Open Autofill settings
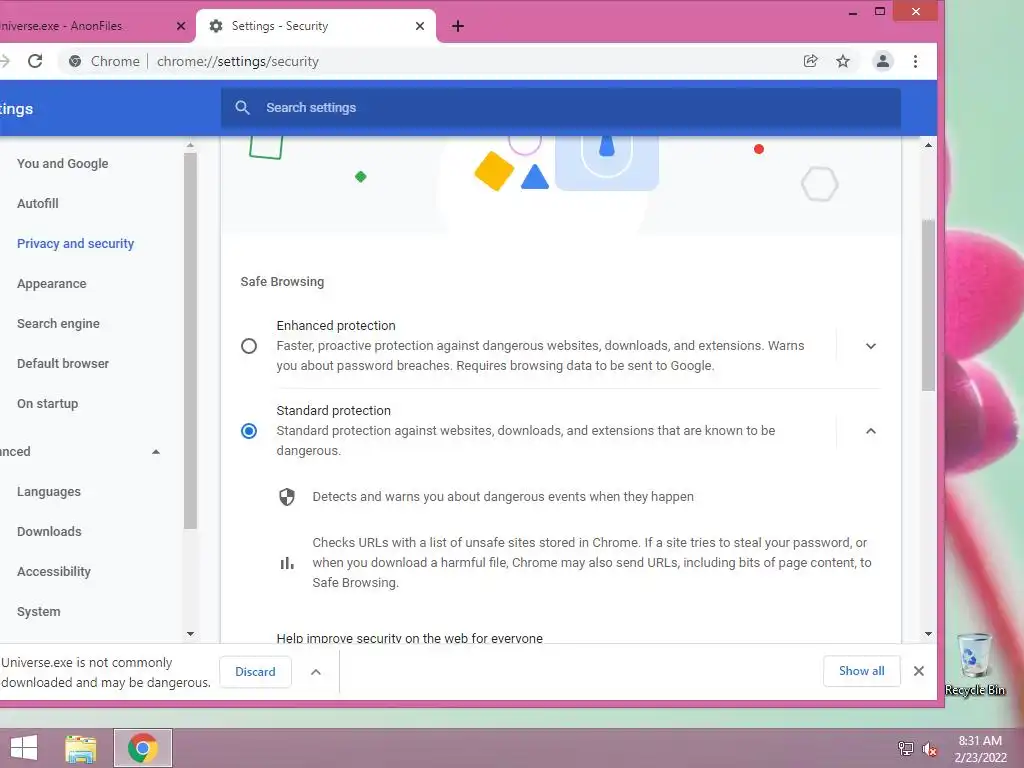 tap(38, 204)
